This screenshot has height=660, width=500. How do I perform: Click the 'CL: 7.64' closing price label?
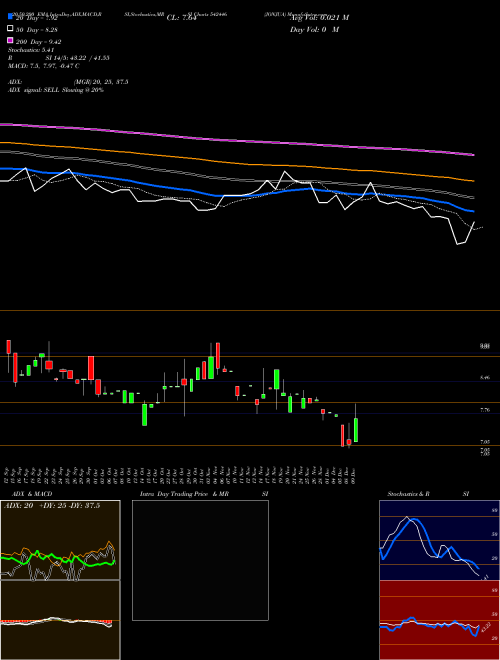pyautogui.click(x=181, y=18)
